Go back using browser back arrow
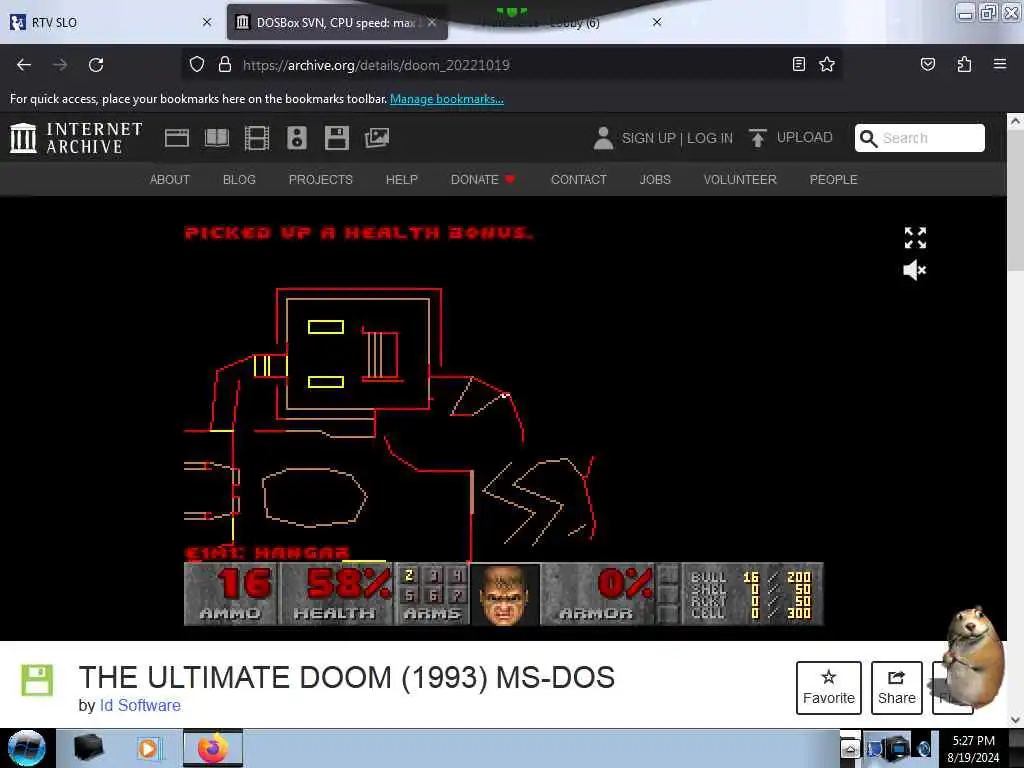 [24, 65]
